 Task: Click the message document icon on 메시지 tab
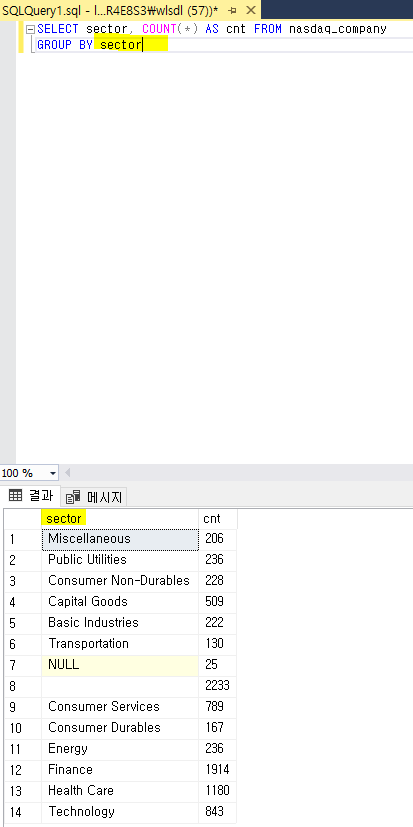coord(73,497)
